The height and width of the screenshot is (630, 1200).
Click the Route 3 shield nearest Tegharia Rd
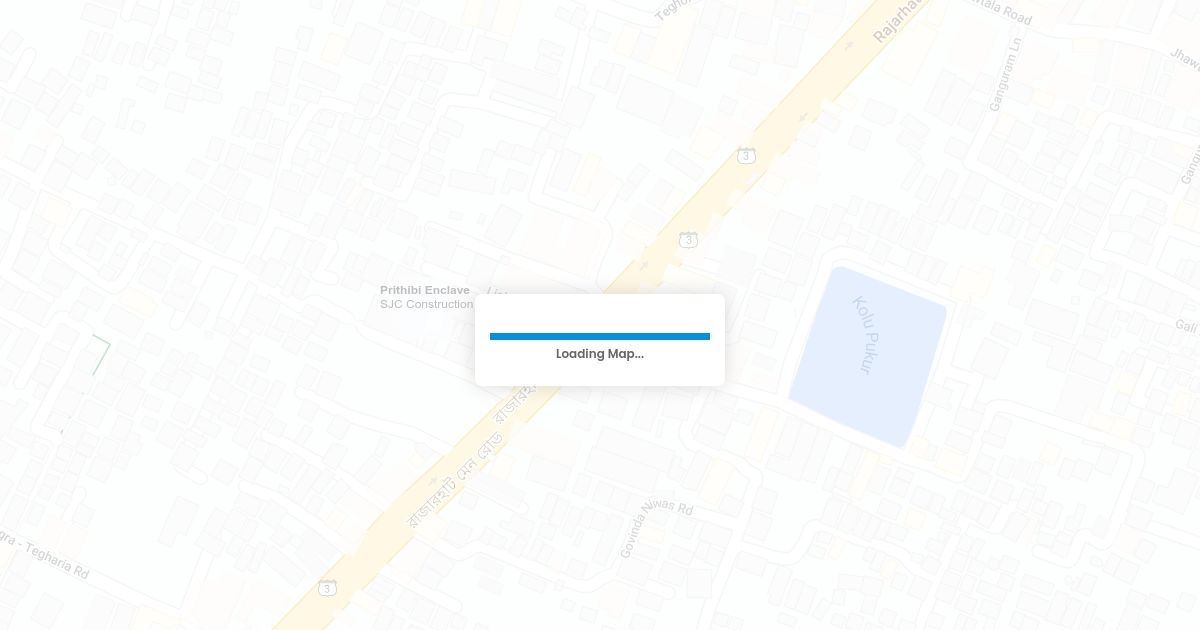click(x=328, y=587)
